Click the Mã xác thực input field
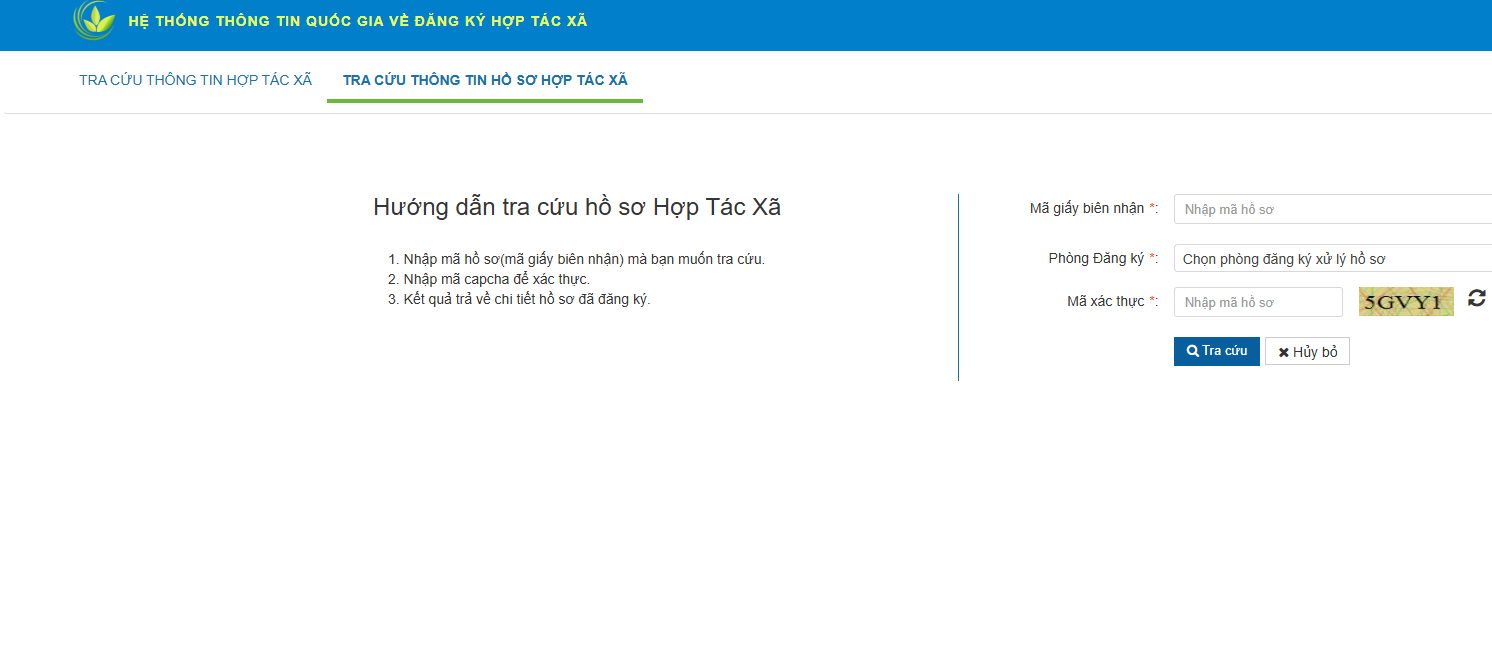The height and width of the screenshot is (648, 1492). coord(1257,301)
